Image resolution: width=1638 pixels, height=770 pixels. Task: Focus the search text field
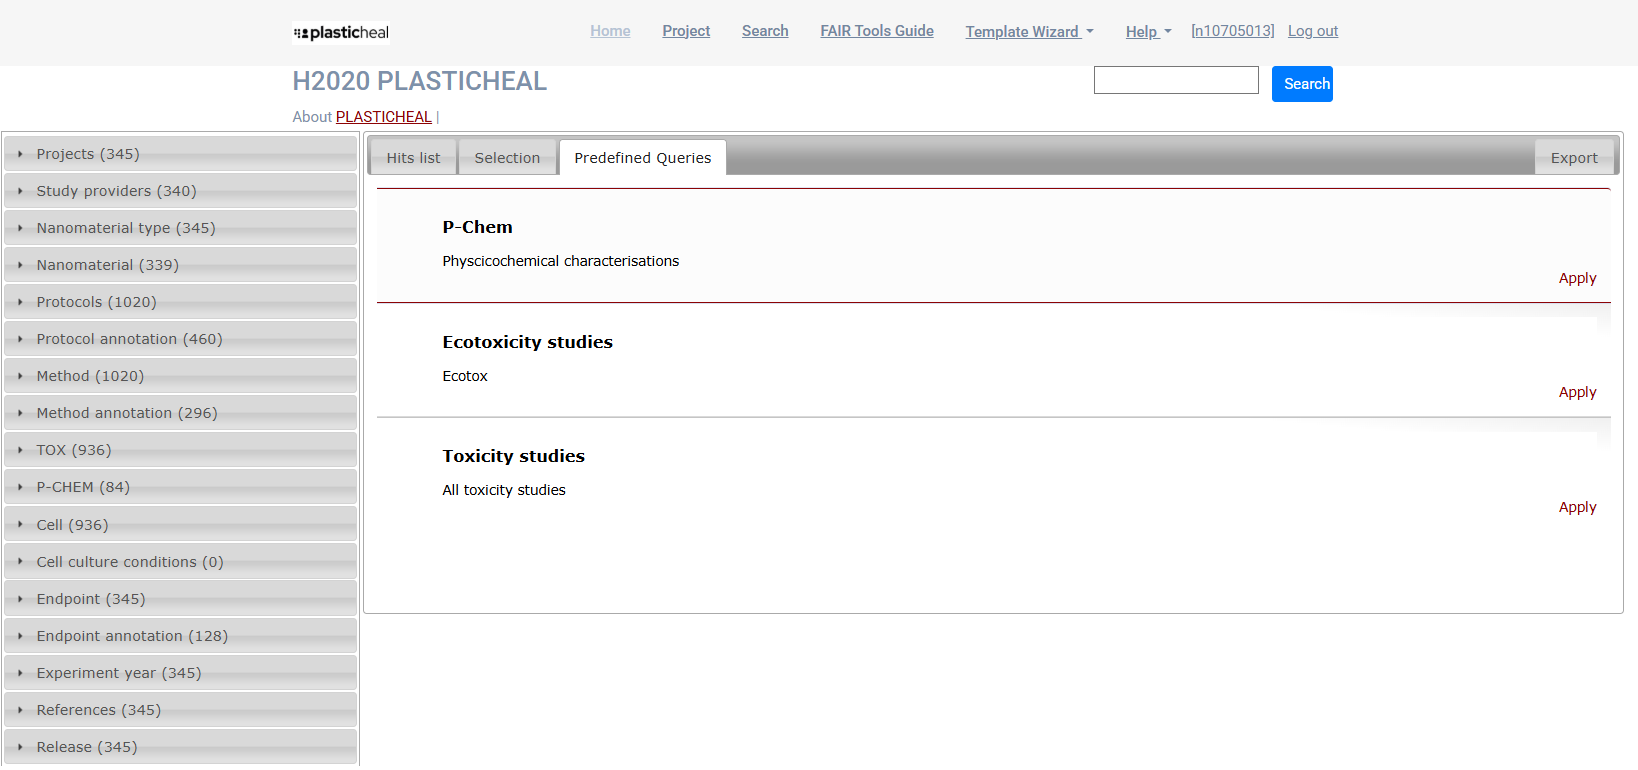pos(1176,80)
